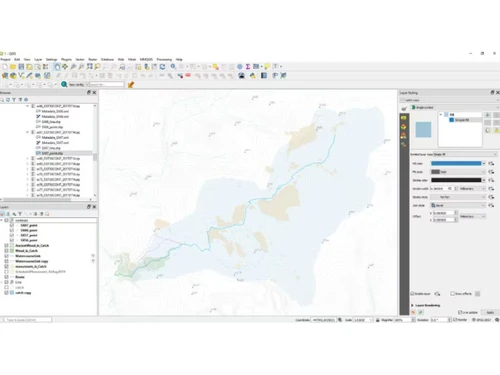Click the Coordinate field in the status bar
Viewport: 500px width, 375px height.
click(323, 320)
